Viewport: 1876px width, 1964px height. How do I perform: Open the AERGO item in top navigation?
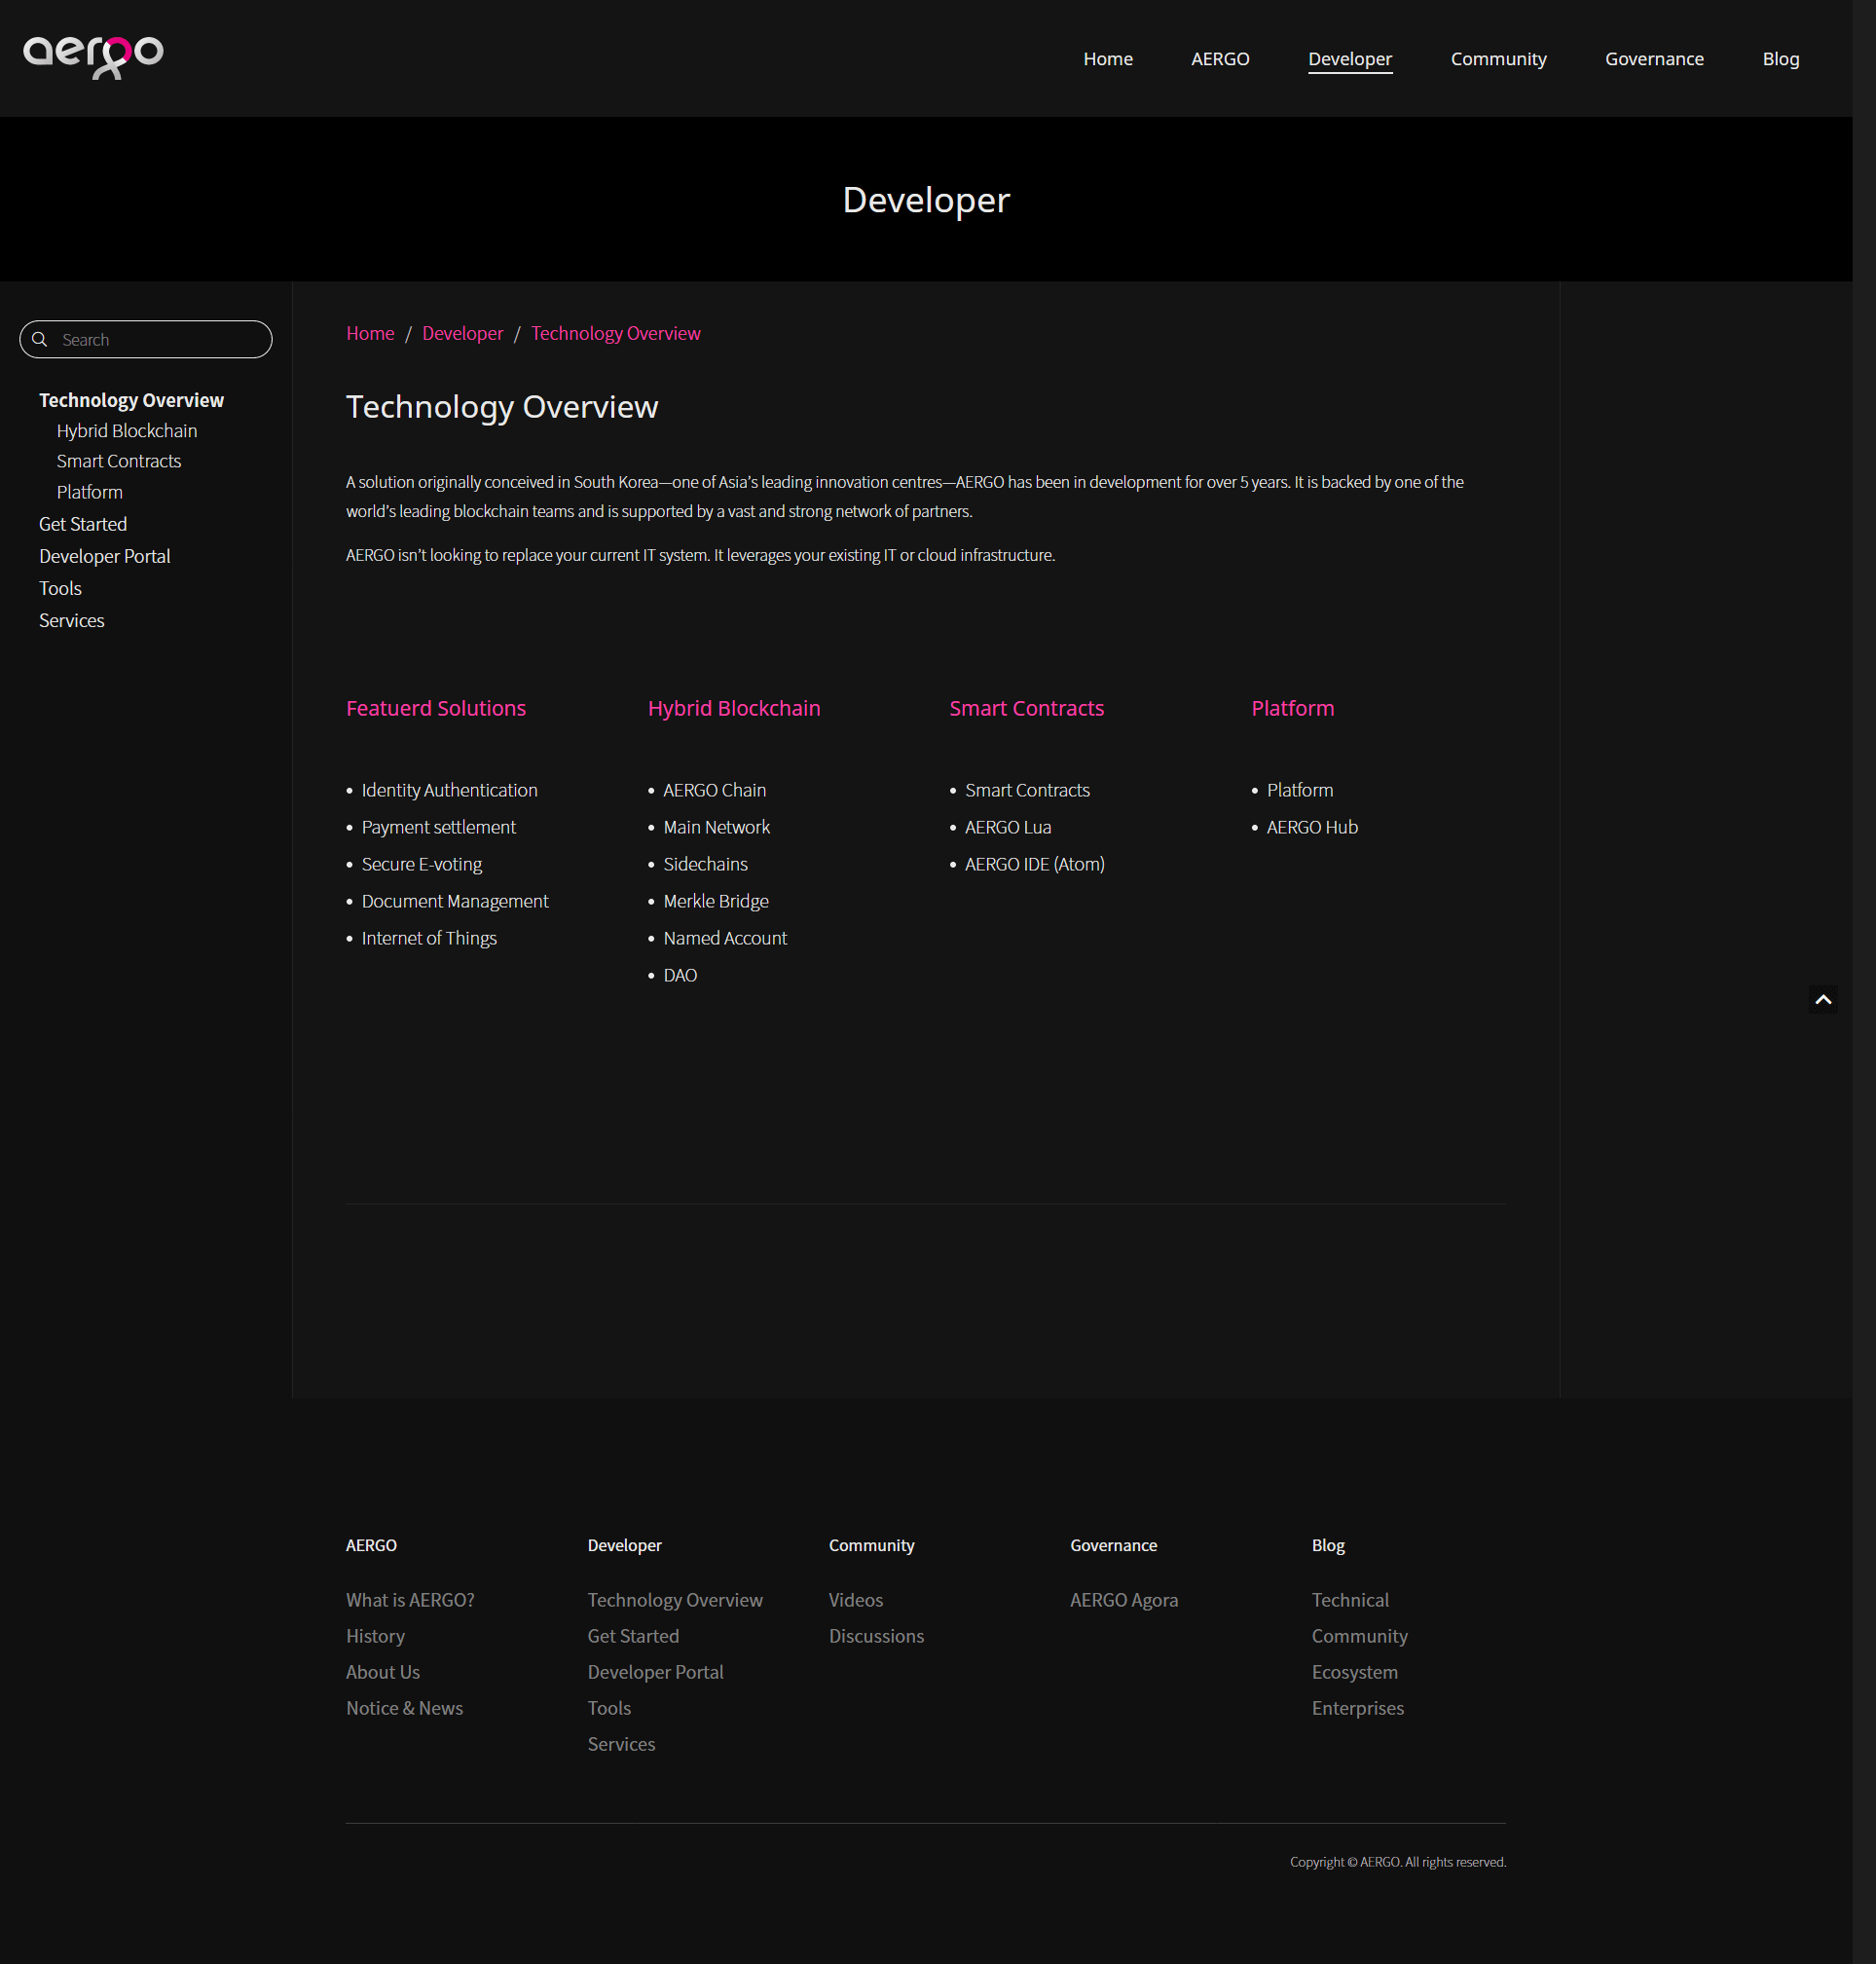tap(1220, 59)
